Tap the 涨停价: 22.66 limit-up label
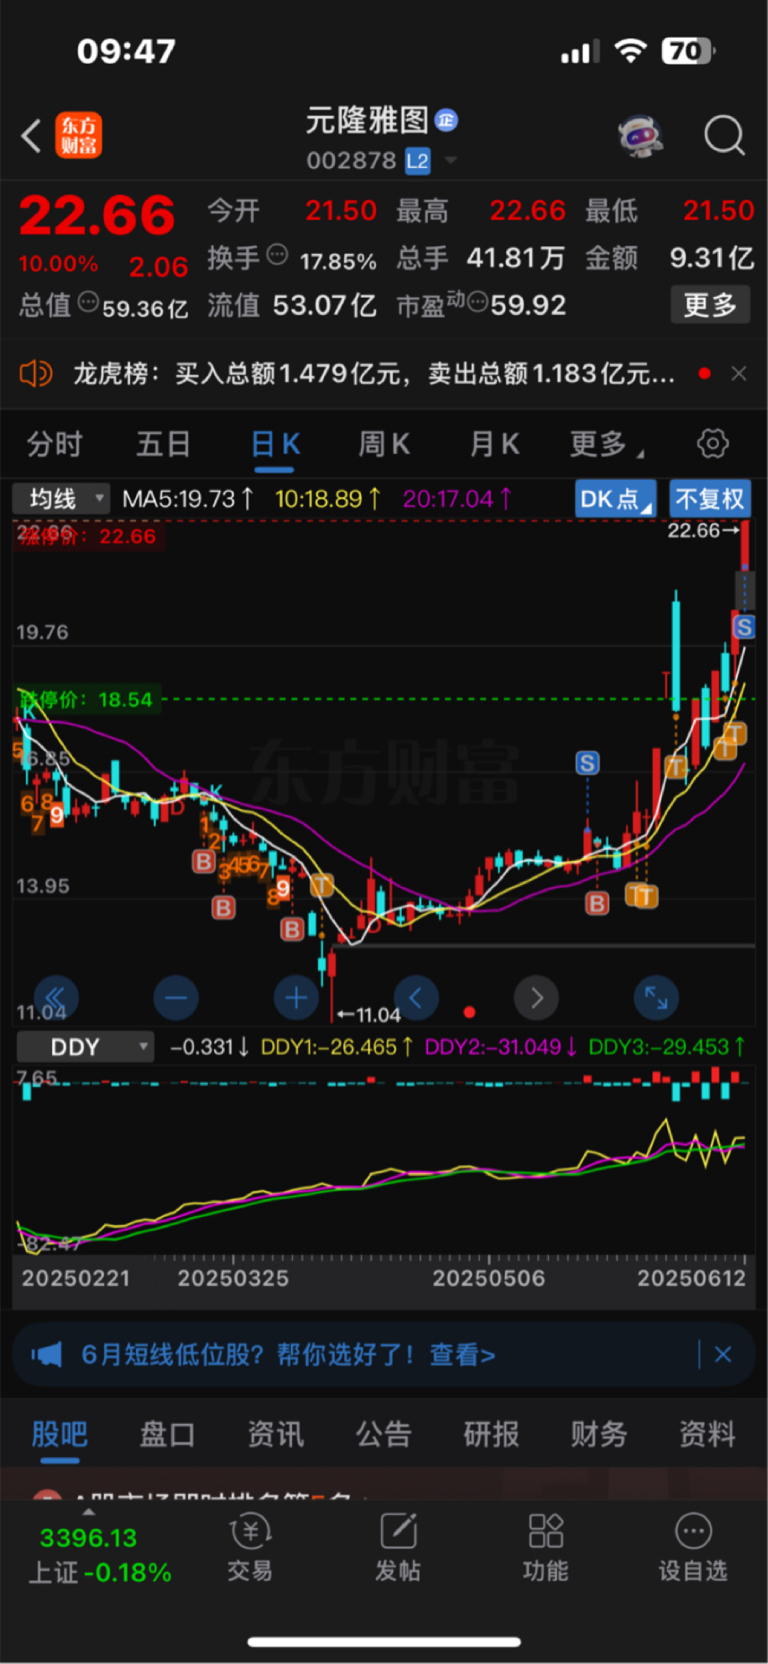The height and width of the screenshot is (1664, 768). [x=87, y=536]
